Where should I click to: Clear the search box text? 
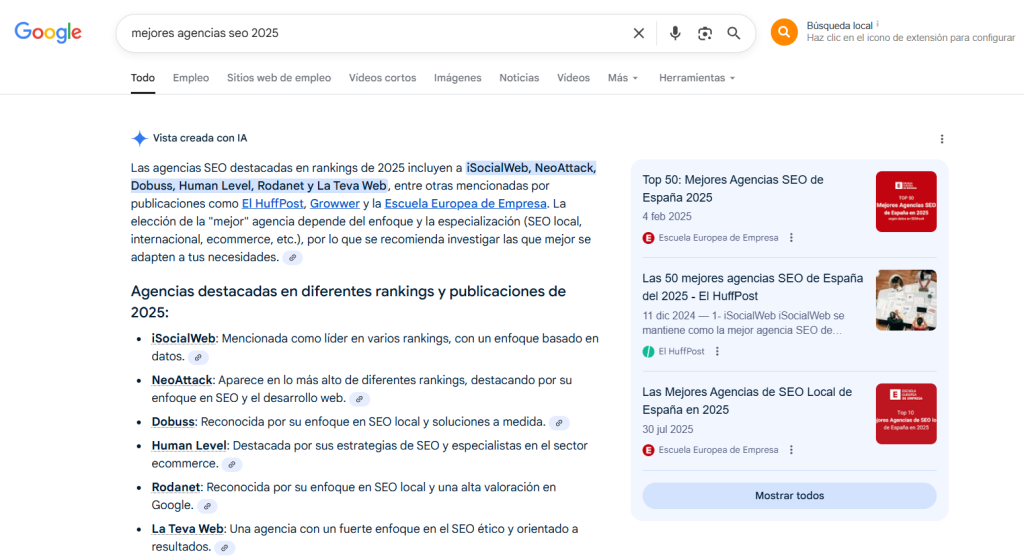click(x=639, y=33)
